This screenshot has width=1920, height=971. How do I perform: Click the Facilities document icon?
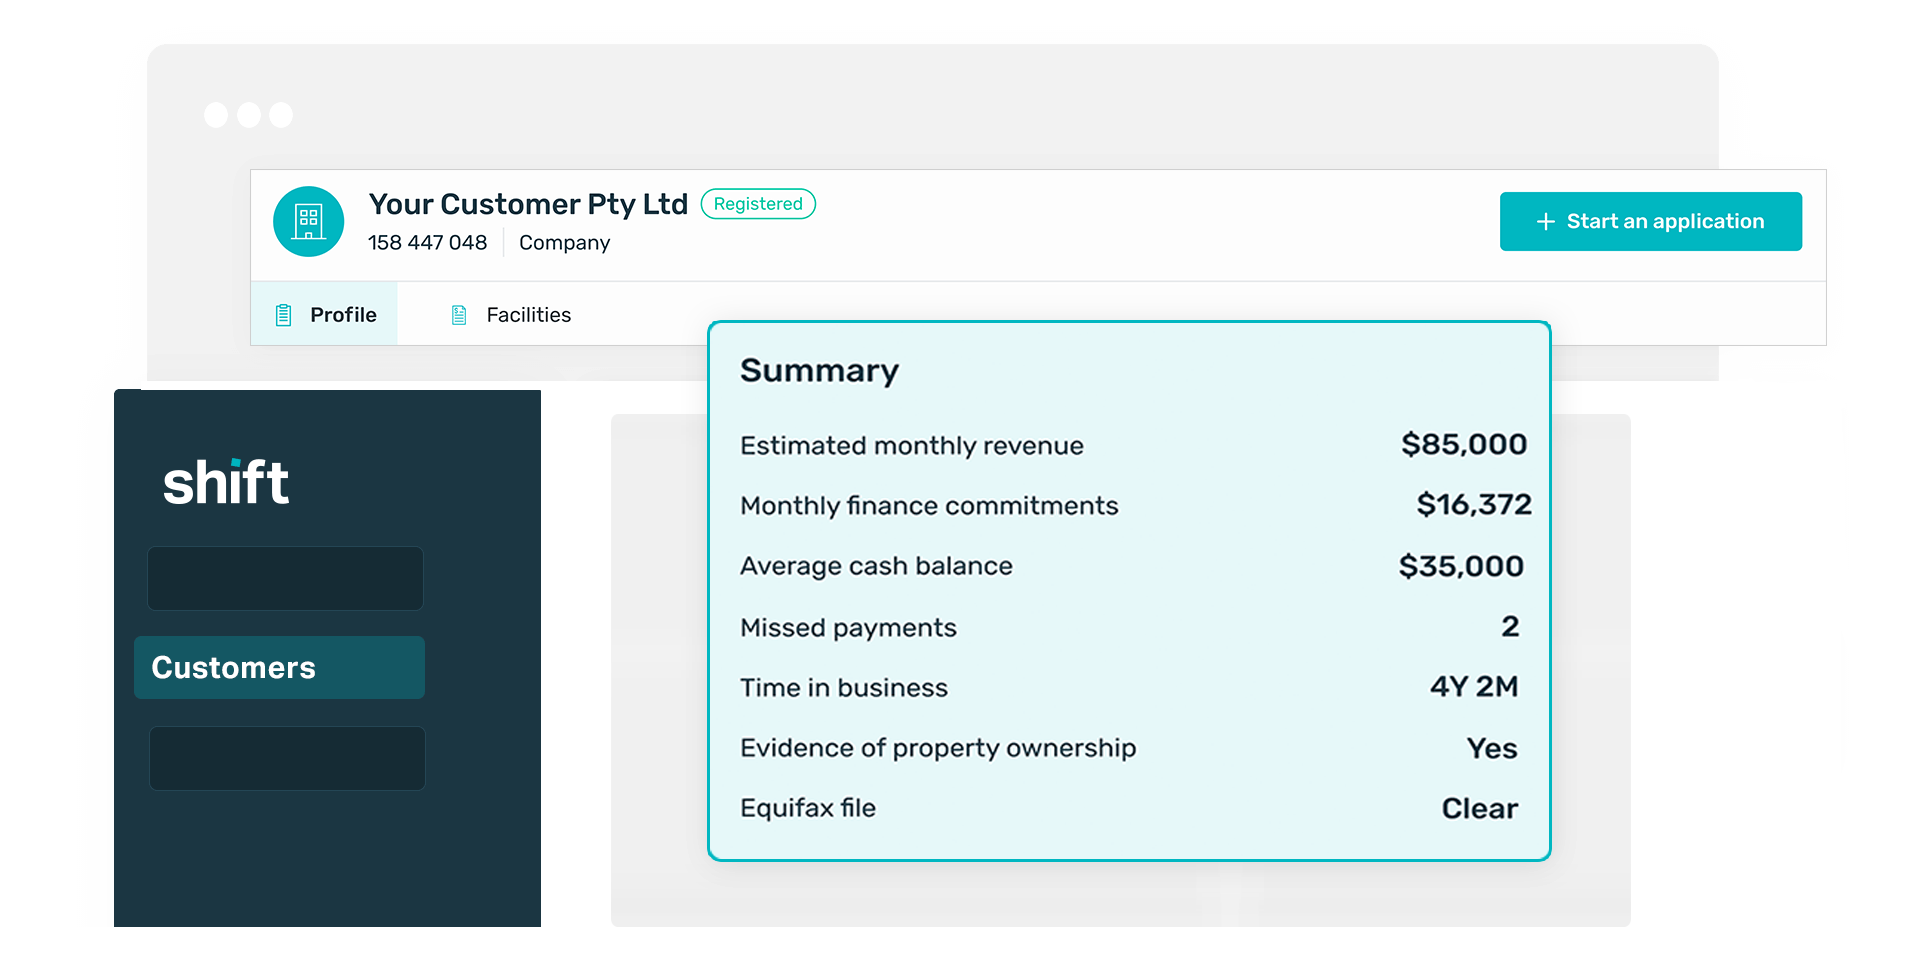coord(459,315)
